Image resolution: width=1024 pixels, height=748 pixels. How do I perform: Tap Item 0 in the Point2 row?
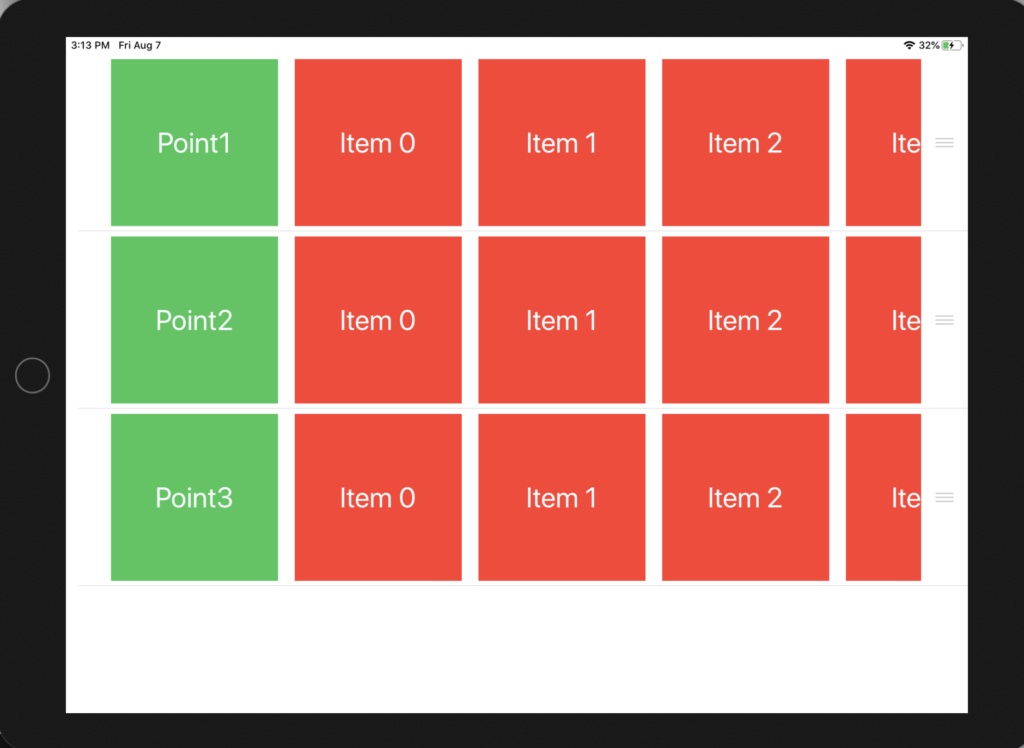(x=378, y=320)
